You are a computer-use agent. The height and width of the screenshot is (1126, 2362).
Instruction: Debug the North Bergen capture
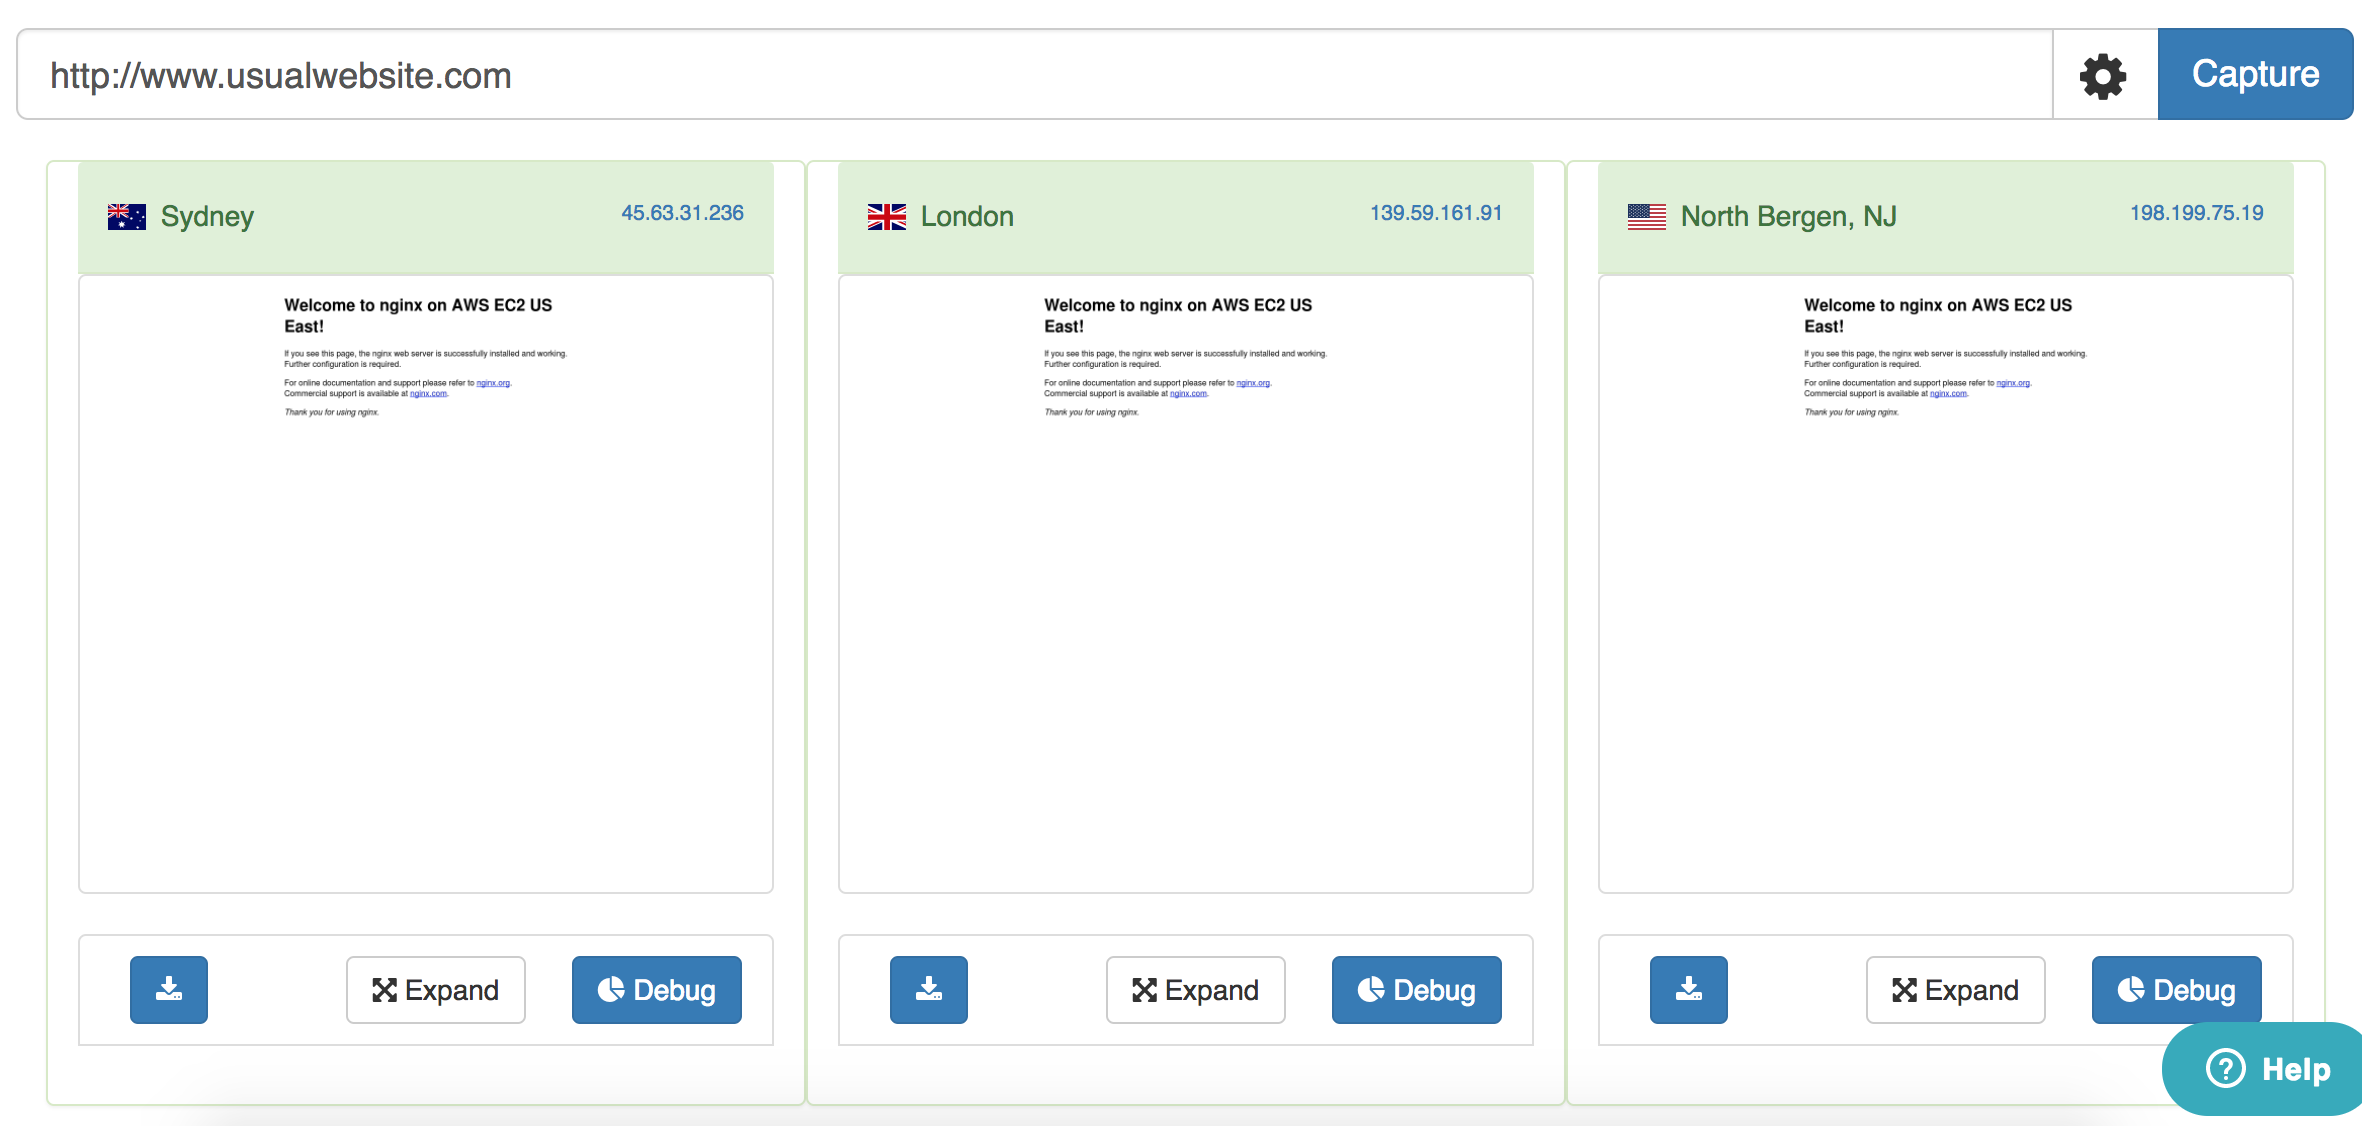point(2177,989)
